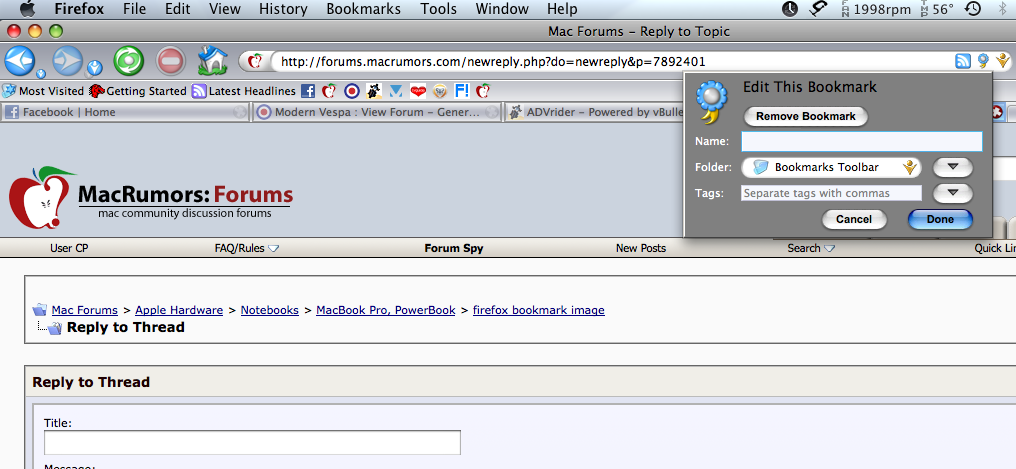Click the blue ribbon icon in bookmark panel
The image size is (1016, 469).
[710, 102]
